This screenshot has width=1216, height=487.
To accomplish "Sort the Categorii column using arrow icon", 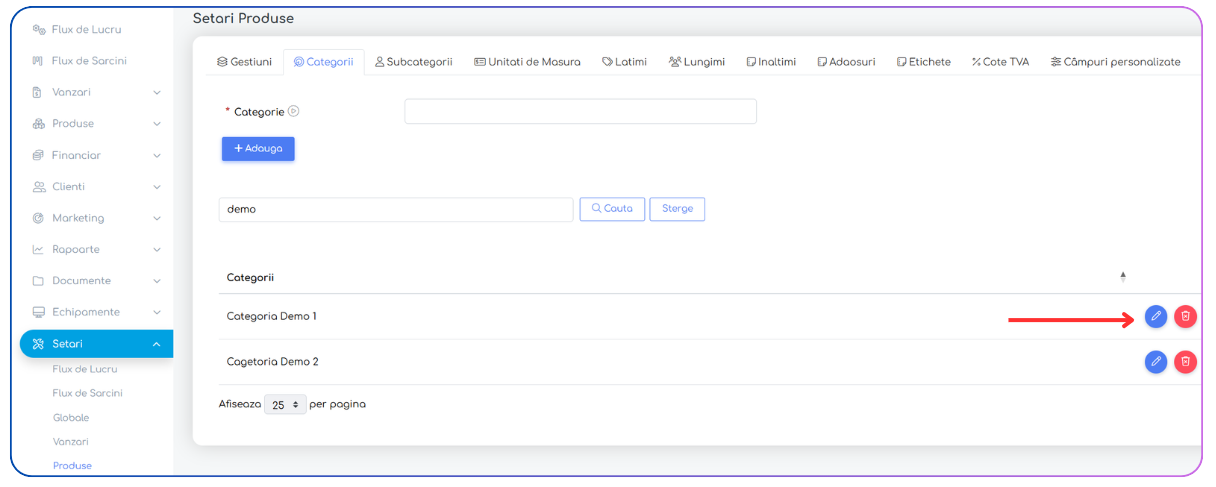I will pyautogui.click(x=1123, y=277).
